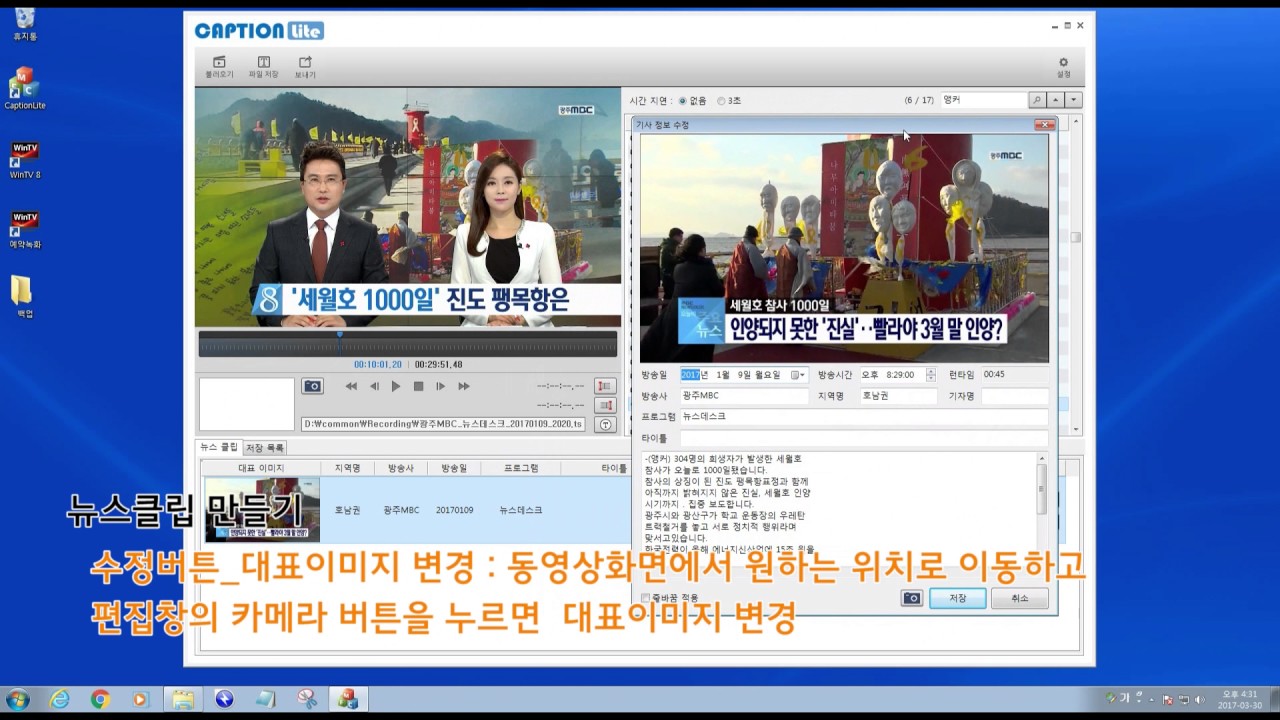Launch Chrome from the taskbar

[x=100, y=699]
